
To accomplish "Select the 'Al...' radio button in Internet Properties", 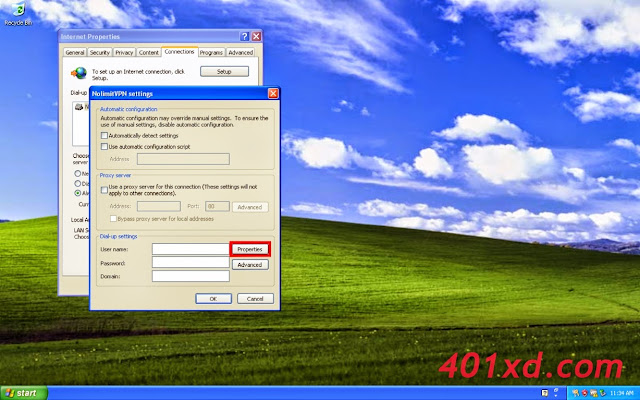I will [78, 193].
